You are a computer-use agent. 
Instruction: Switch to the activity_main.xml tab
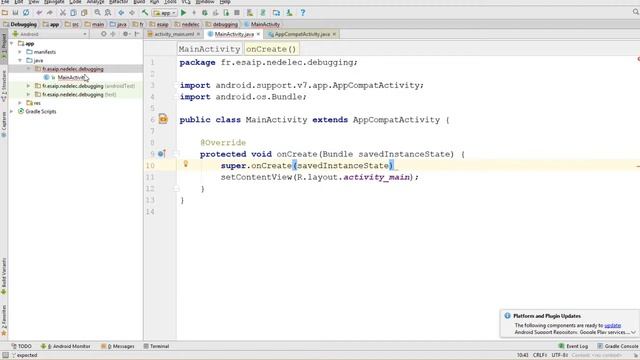(174, 34)
